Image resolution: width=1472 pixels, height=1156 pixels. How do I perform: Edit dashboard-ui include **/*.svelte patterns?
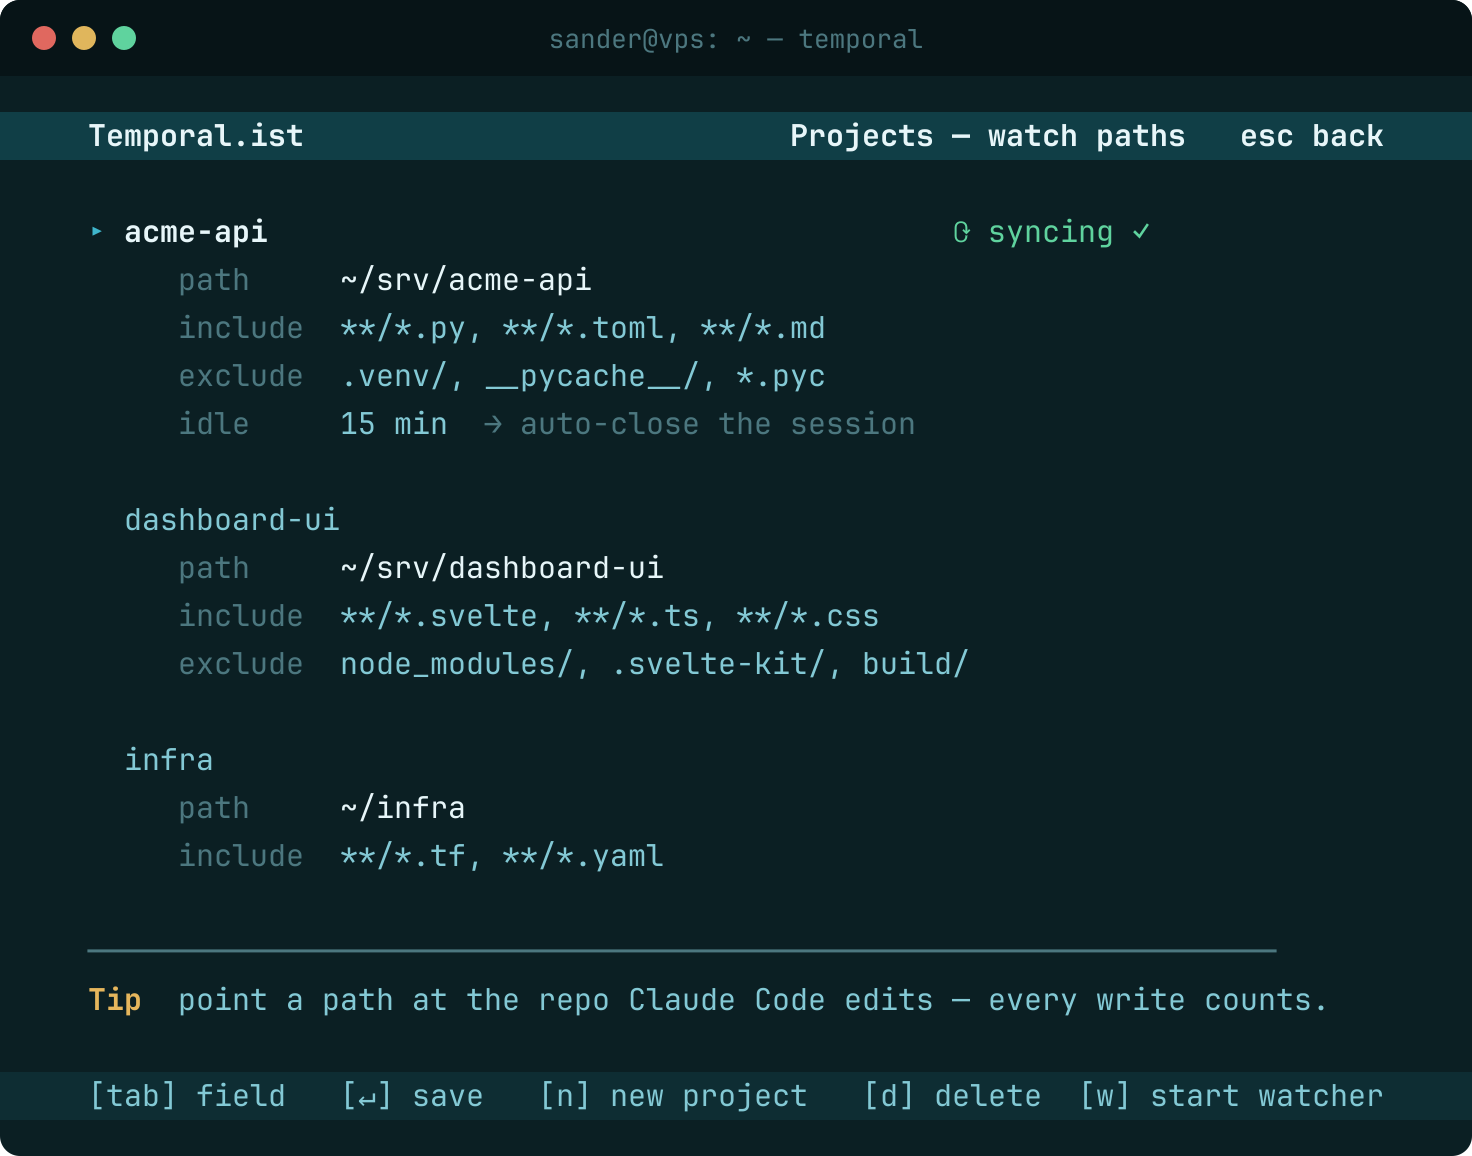coord(610,616)
